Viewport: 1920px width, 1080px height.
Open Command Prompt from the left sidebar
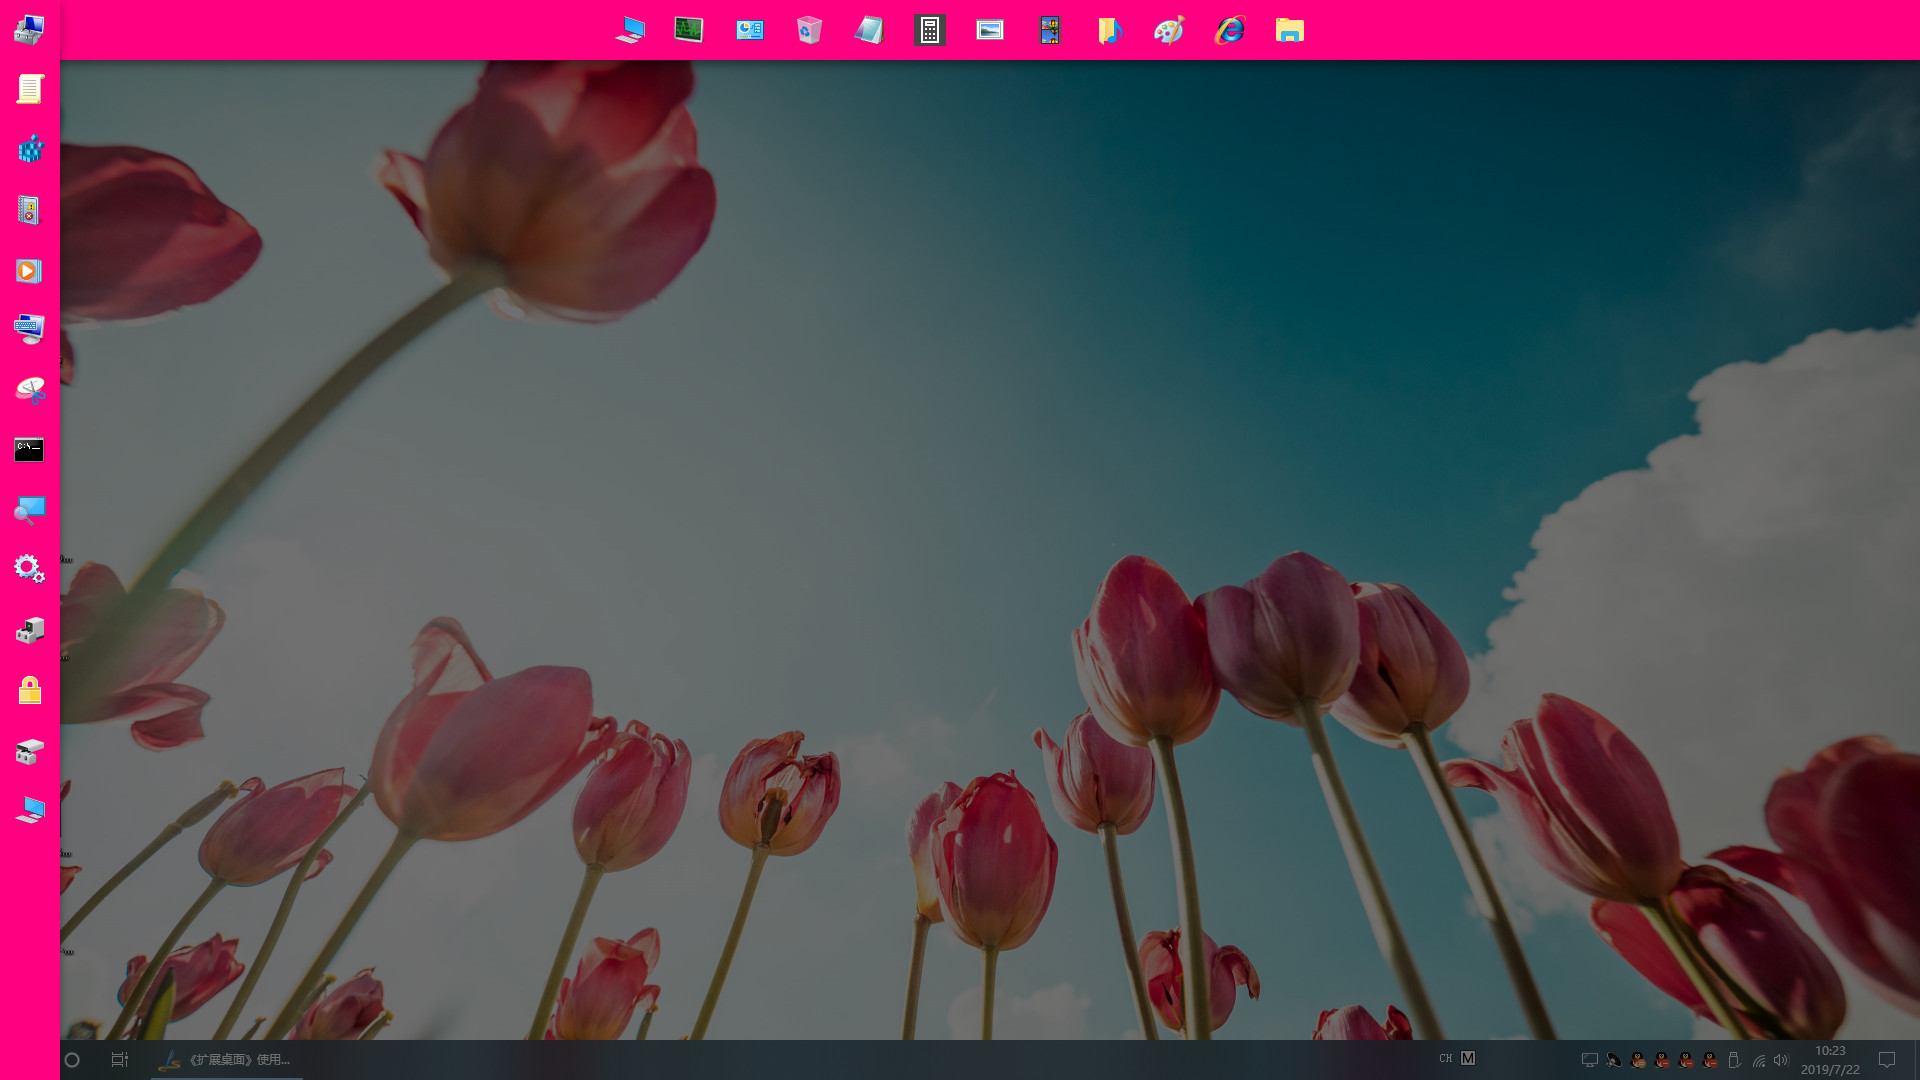29,449
